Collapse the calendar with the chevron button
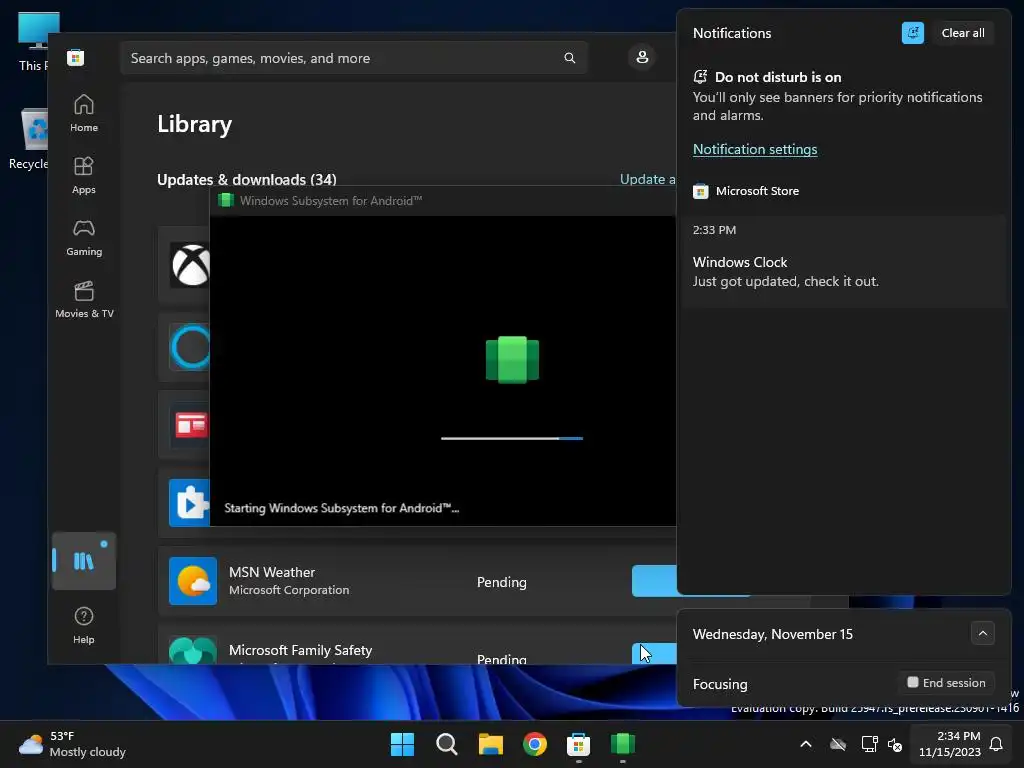1024x768 pixels. tap(982, 633)
